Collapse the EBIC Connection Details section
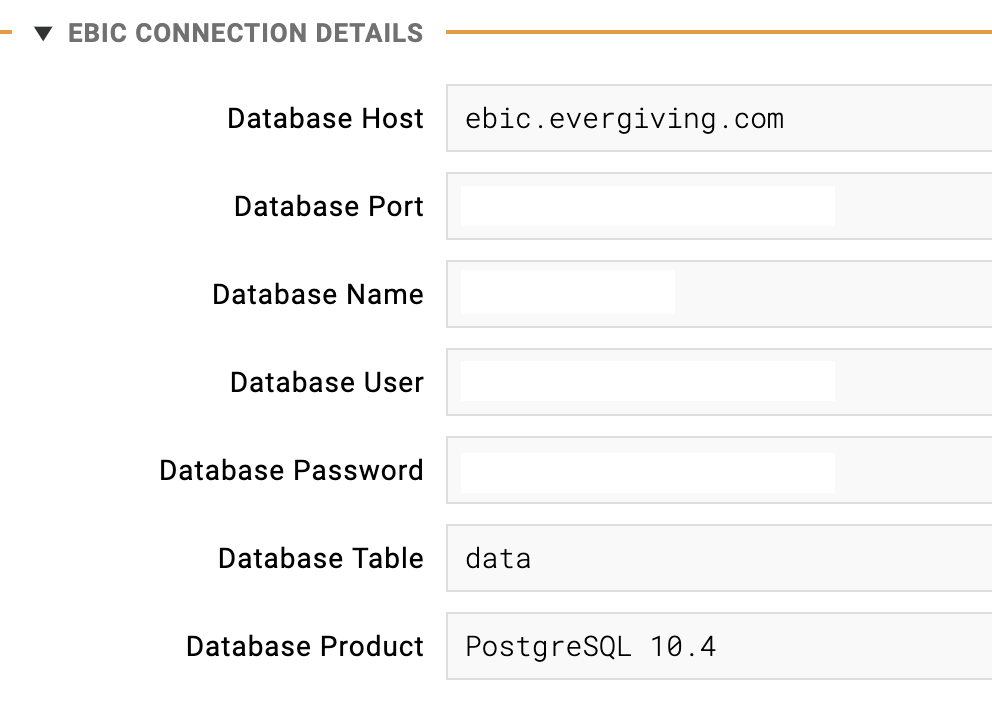This screenshot has height=710, width=992. tap(43, 34)
